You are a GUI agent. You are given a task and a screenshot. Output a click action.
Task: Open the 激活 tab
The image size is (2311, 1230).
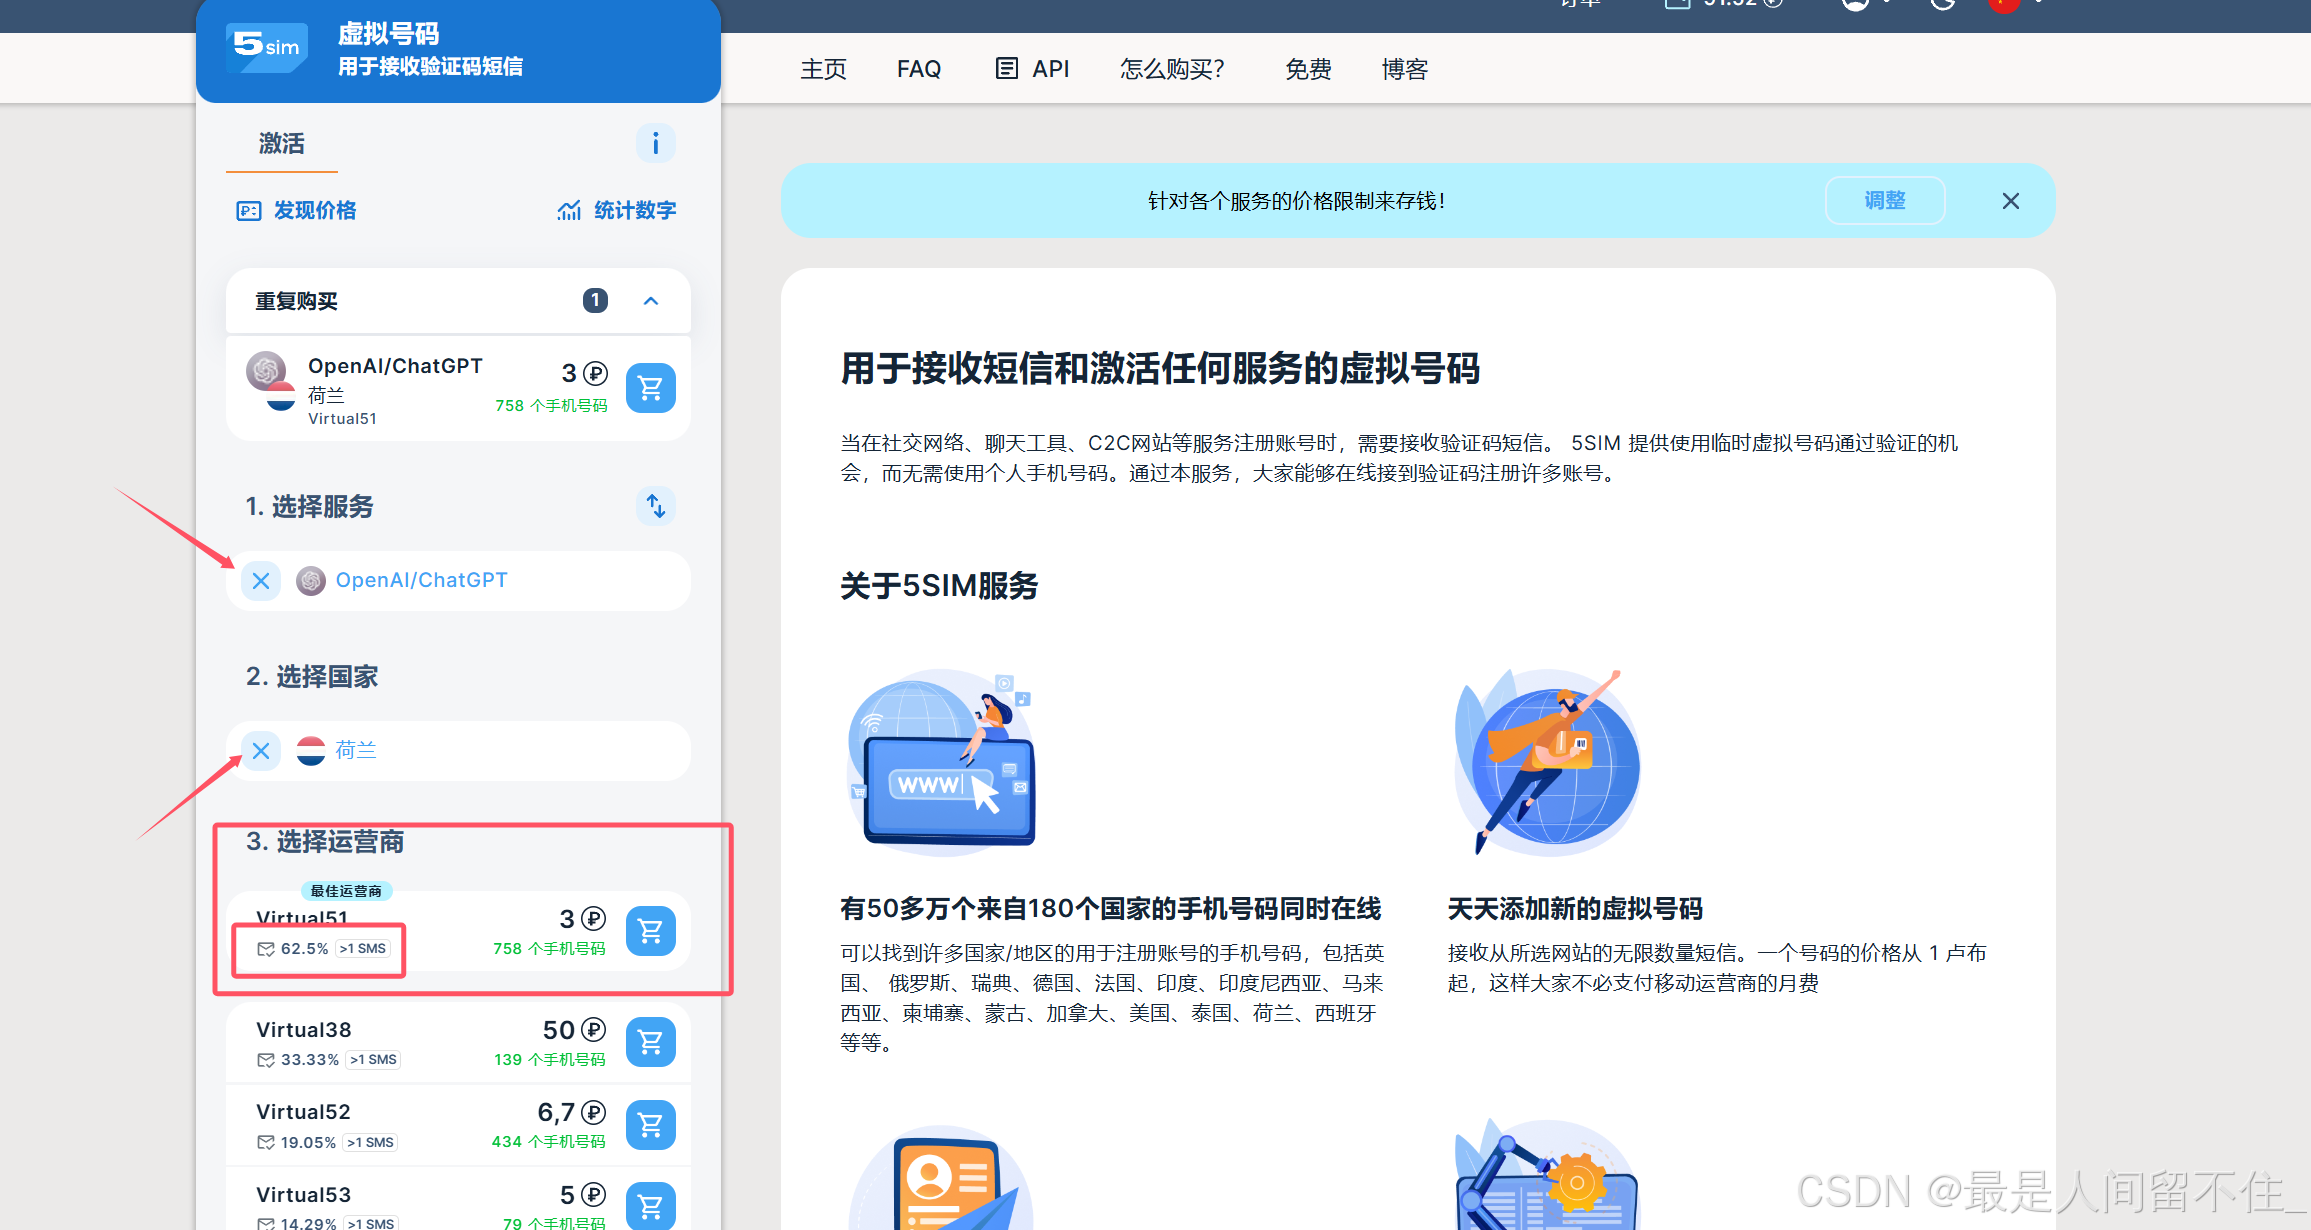pyautogui.click(x=281, y=144)
